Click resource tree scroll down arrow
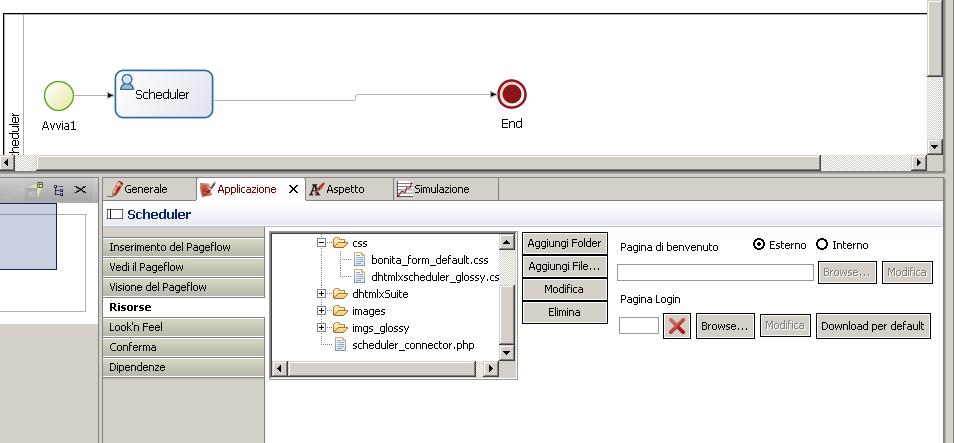The width and height of the screenshot is (954, 443). click(507, 352)
